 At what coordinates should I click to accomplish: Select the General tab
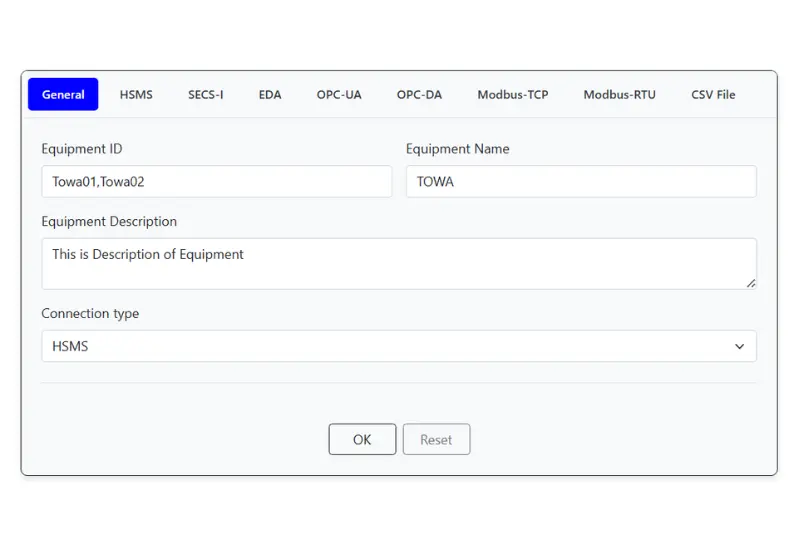pos(63,94)
